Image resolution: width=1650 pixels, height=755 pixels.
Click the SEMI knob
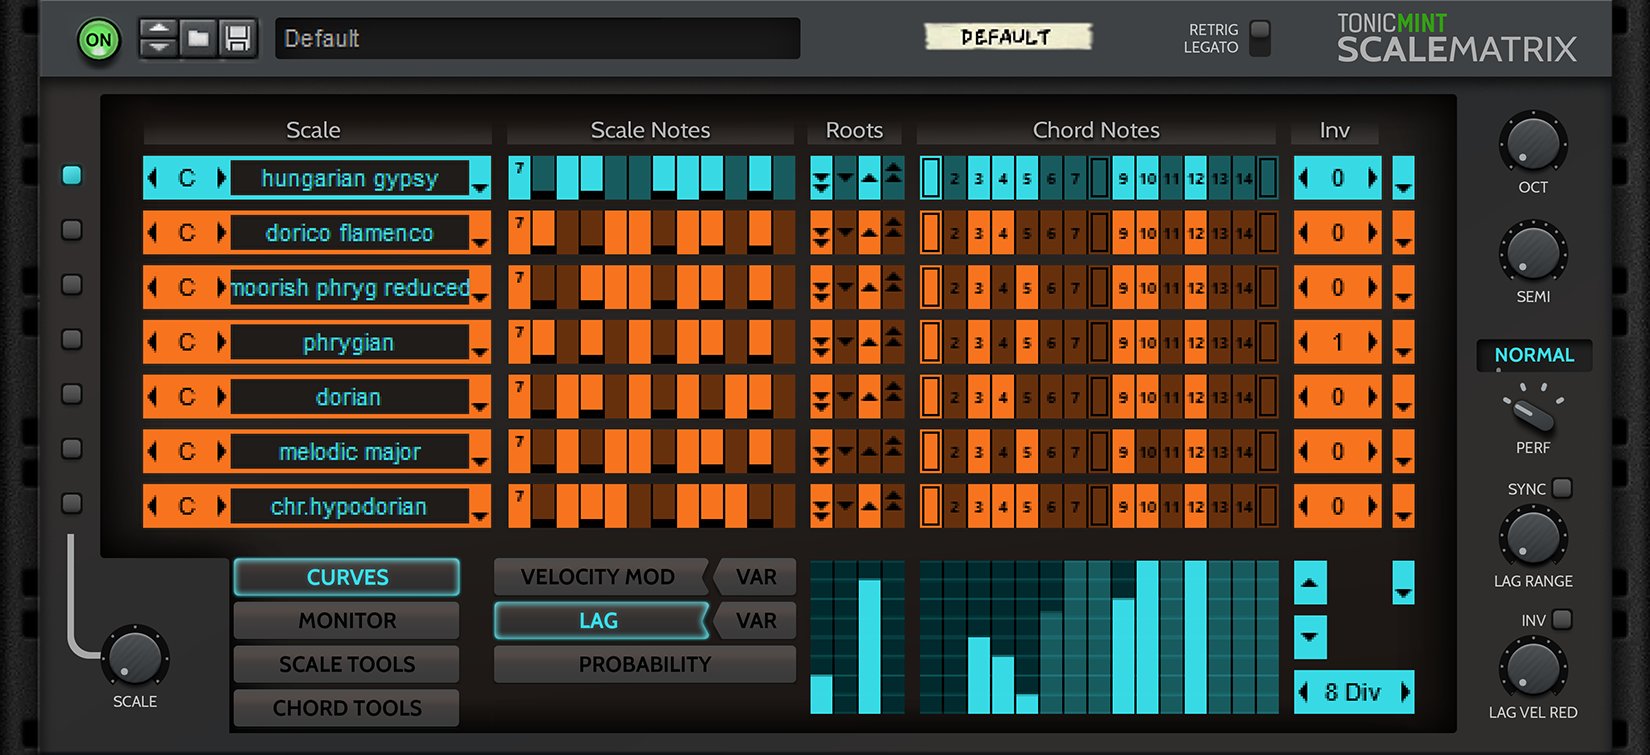pyautogui.click(x=1533, y=253)
